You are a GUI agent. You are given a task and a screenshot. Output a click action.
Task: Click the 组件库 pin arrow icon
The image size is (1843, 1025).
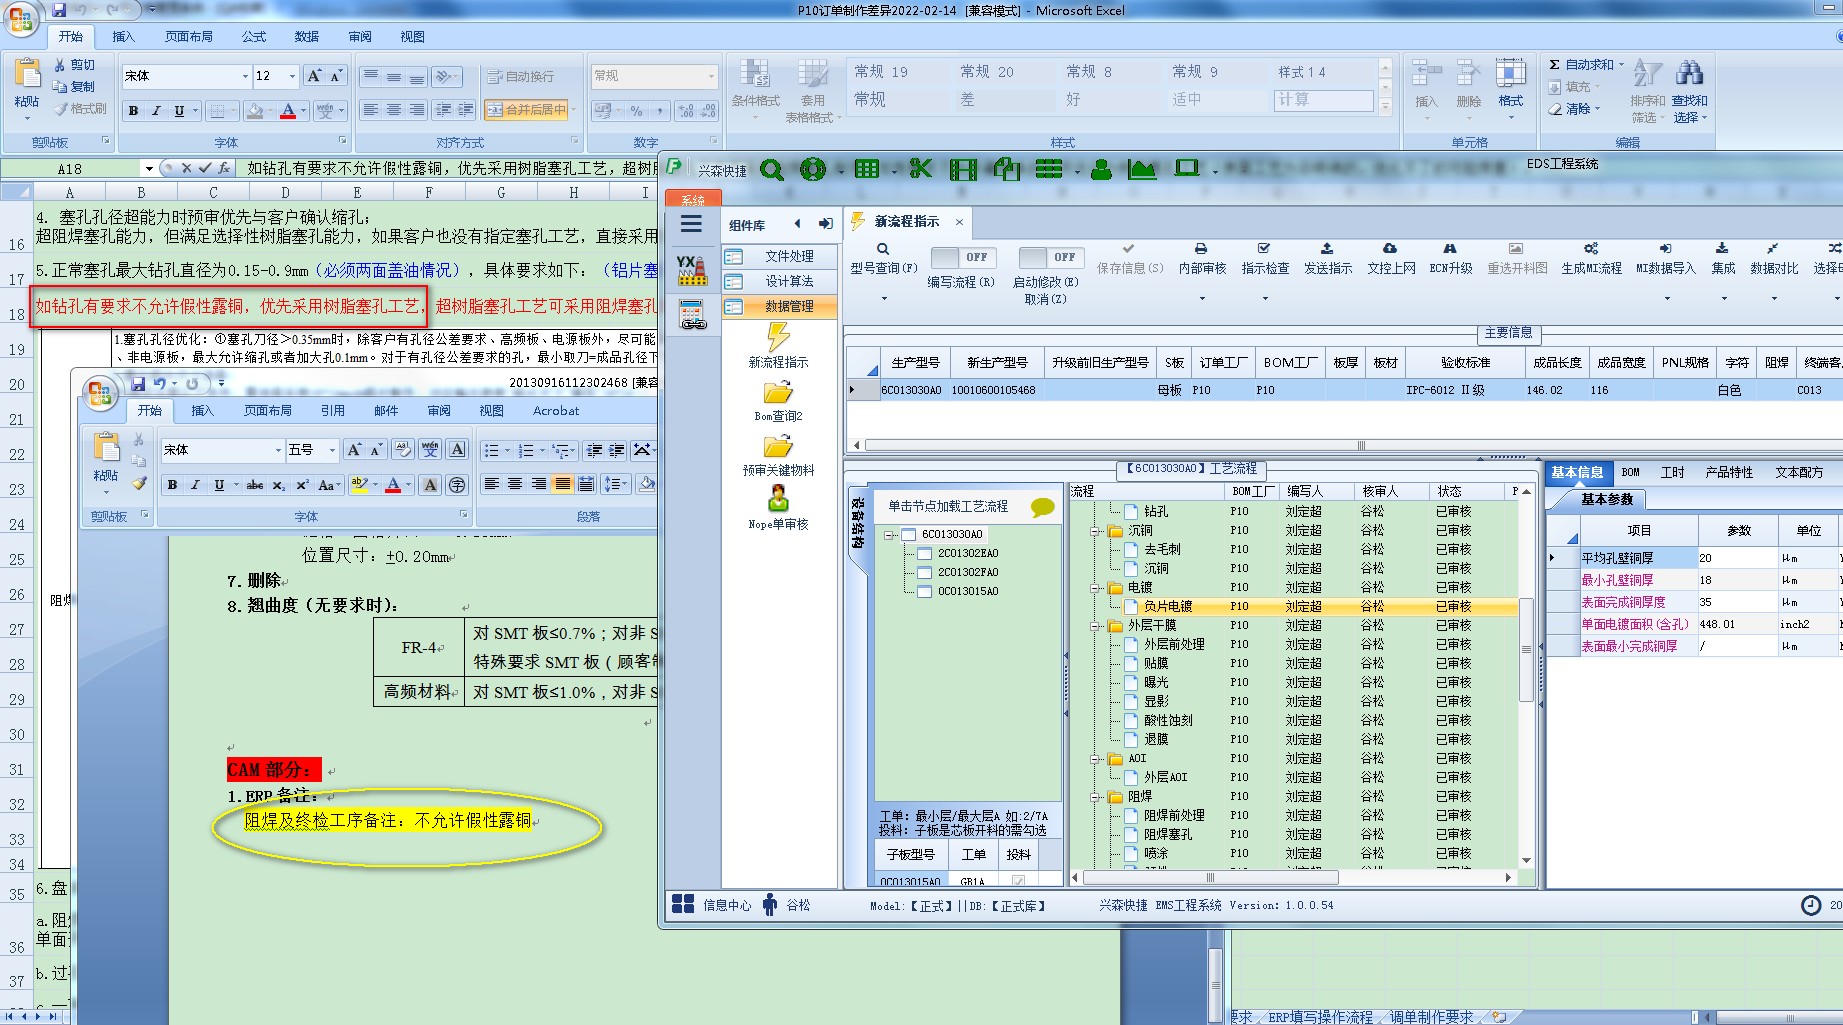tap(825, 224)
